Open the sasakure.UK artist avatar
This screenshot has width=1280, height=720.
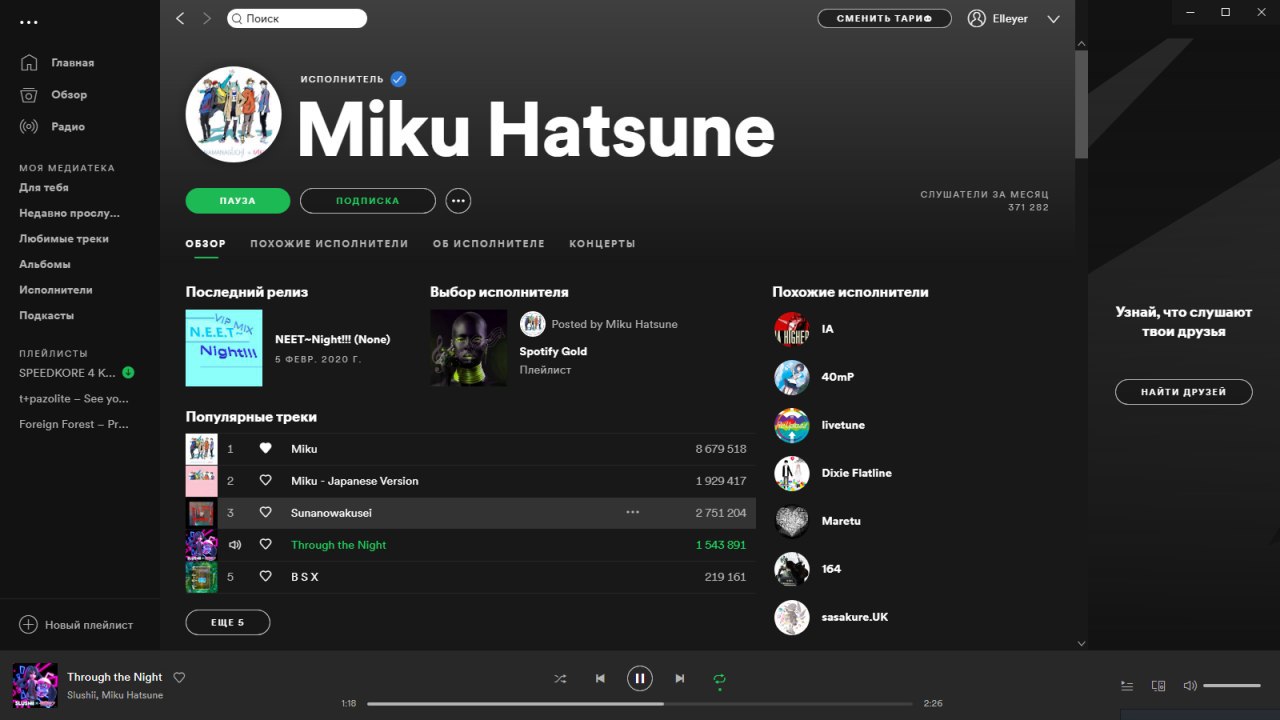coord(792,617)
